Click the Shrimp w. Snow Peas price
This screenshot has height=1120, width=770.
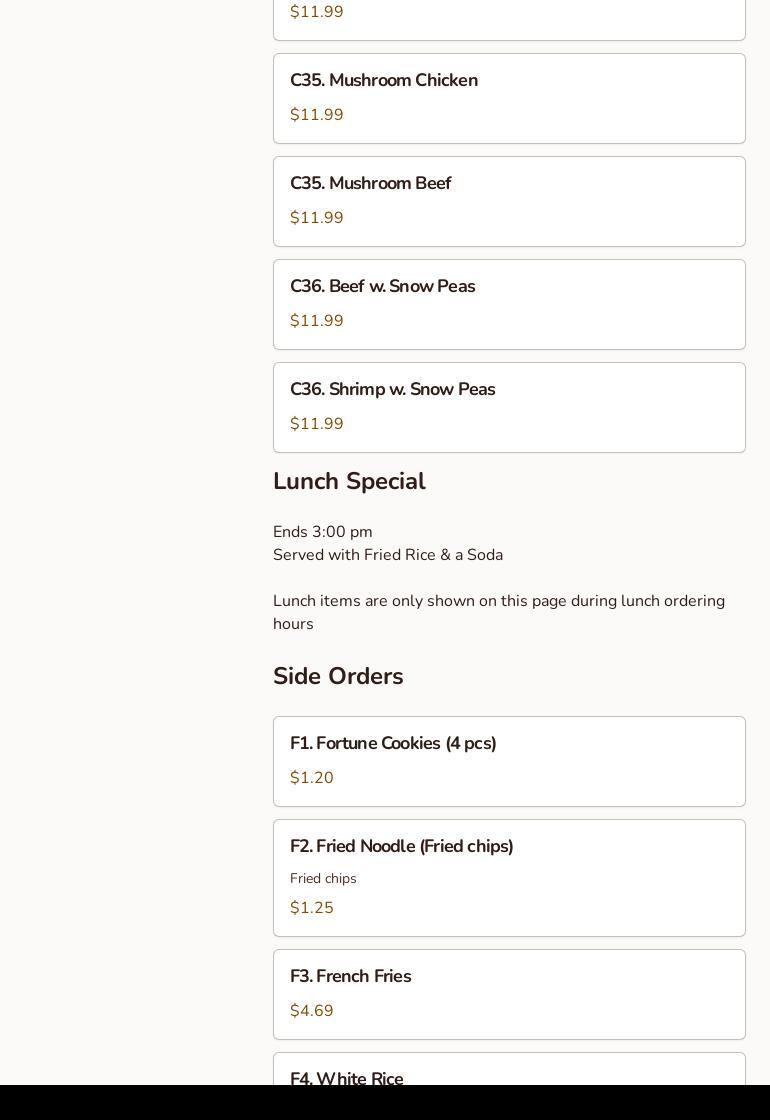pos(317,424)
